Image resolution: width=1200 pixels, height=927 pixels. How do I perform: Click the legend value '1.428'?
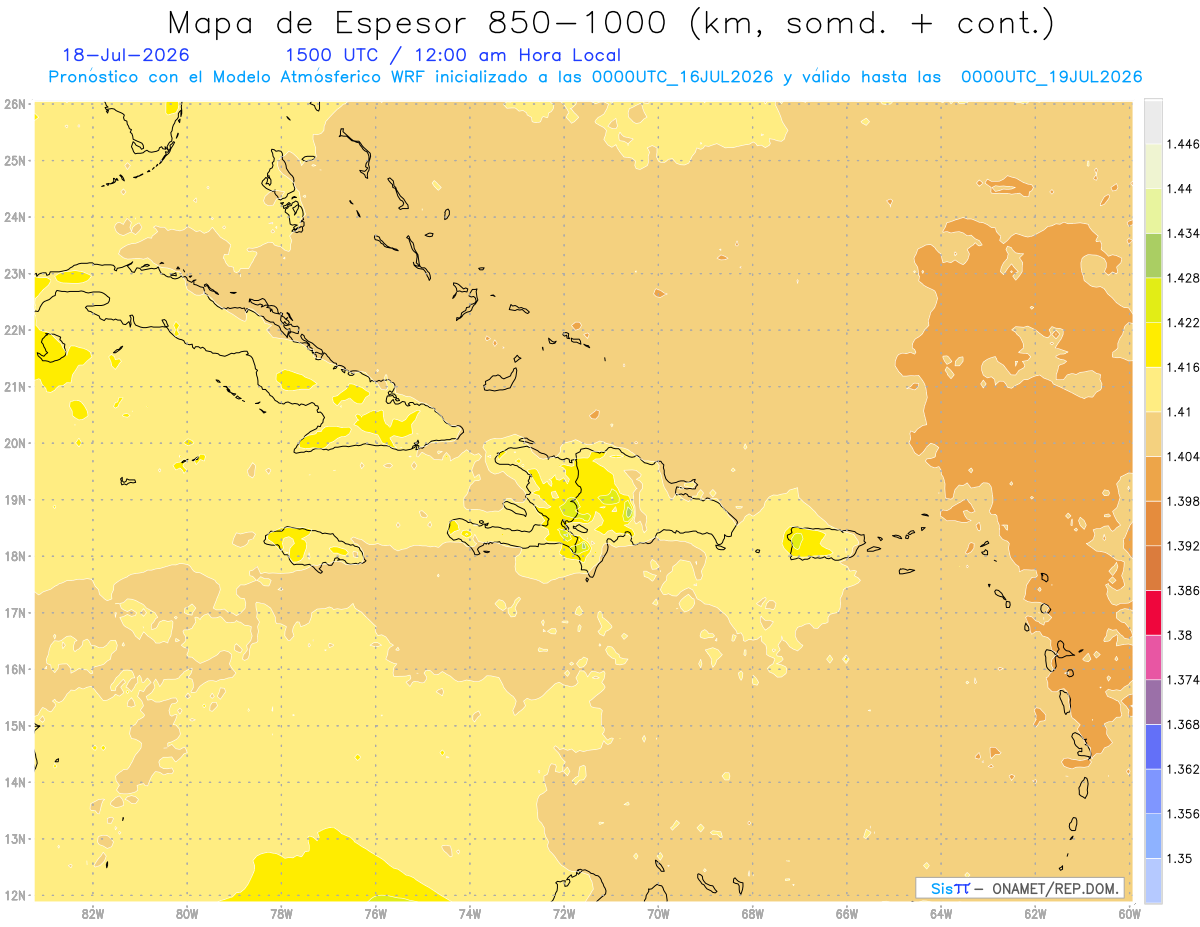coord(1183,278)
